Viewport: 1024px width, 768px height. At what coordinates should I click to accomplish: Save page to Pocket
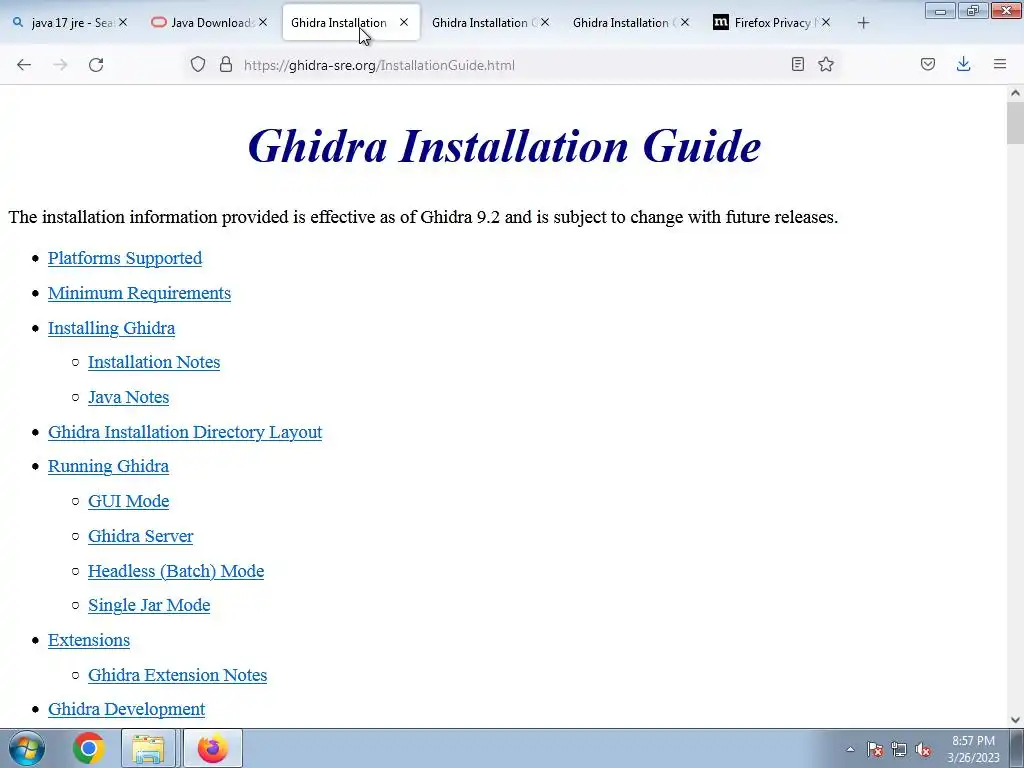(928, 64)
